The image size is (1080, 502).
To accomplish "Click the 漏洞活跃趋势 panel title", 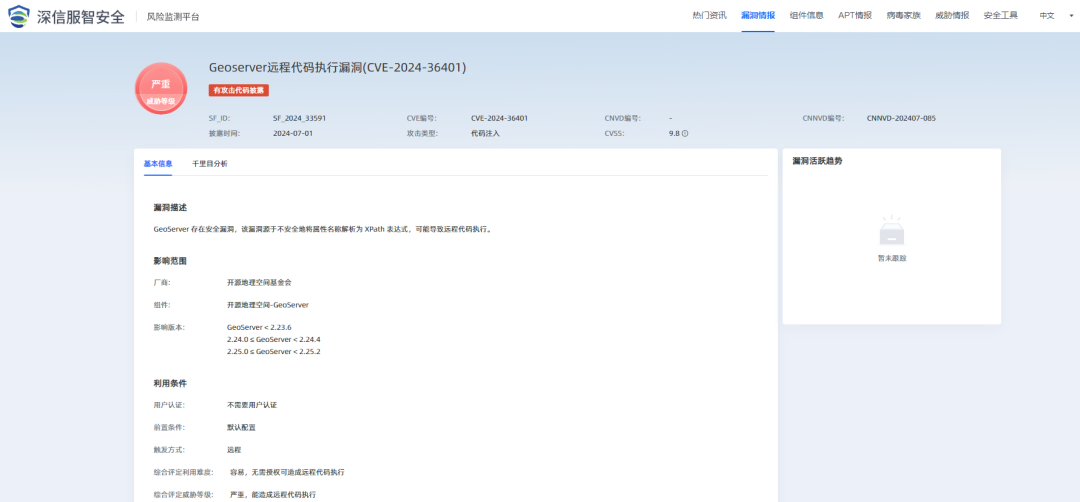I will [x=817, y=161].
